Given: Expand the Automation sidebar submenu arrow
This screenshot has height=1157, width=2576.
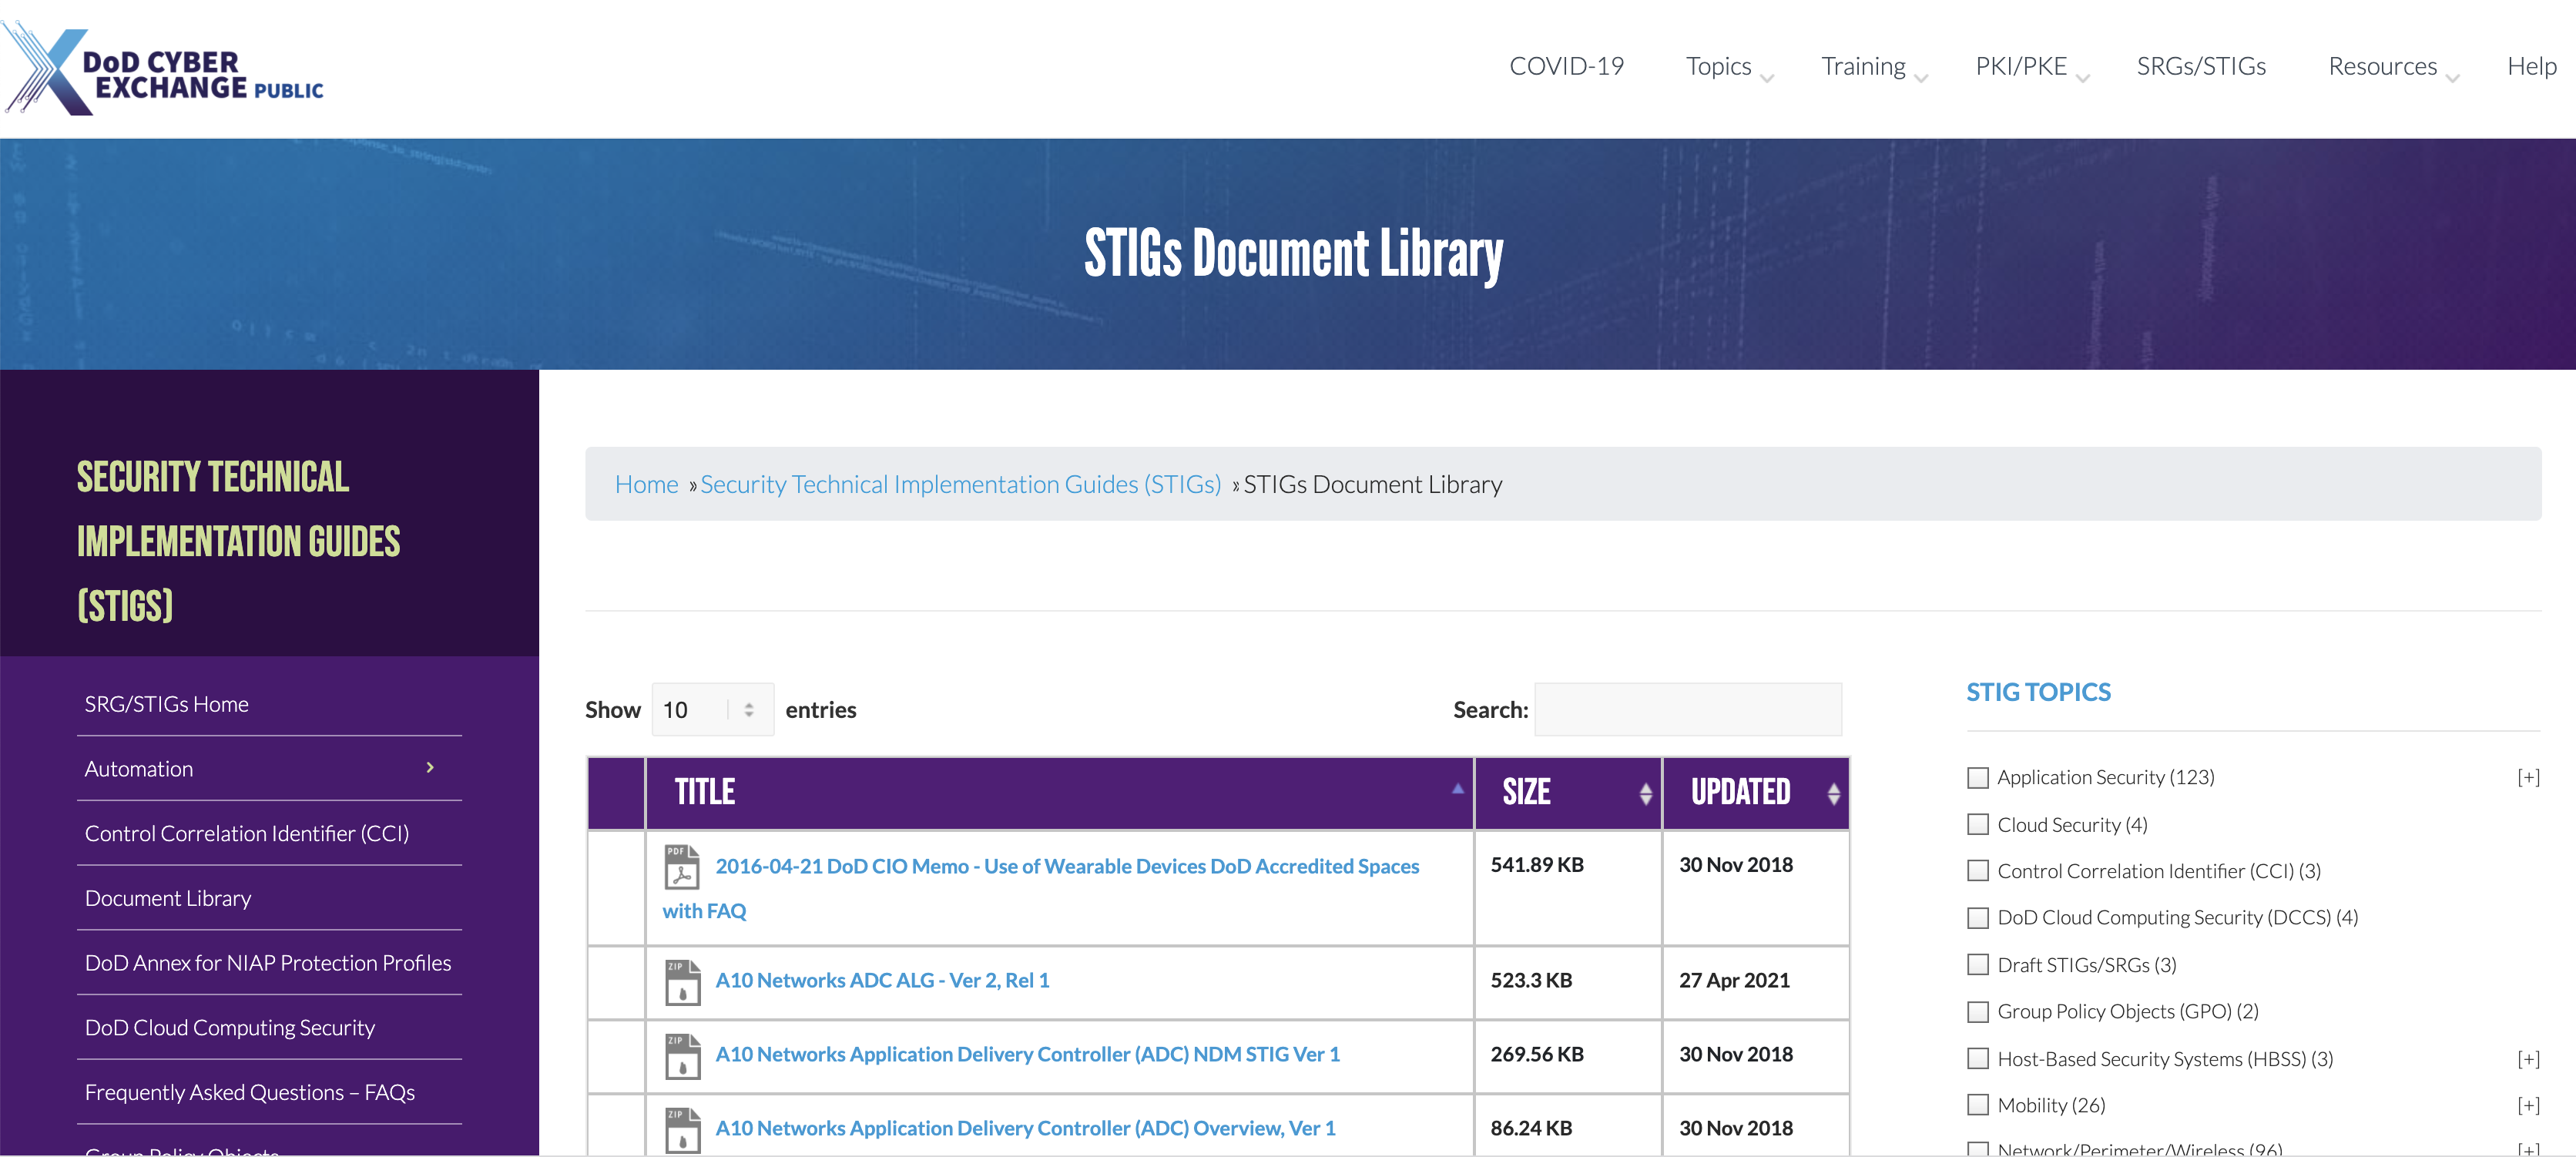Looking at the screenshot, I should [430, 768].
